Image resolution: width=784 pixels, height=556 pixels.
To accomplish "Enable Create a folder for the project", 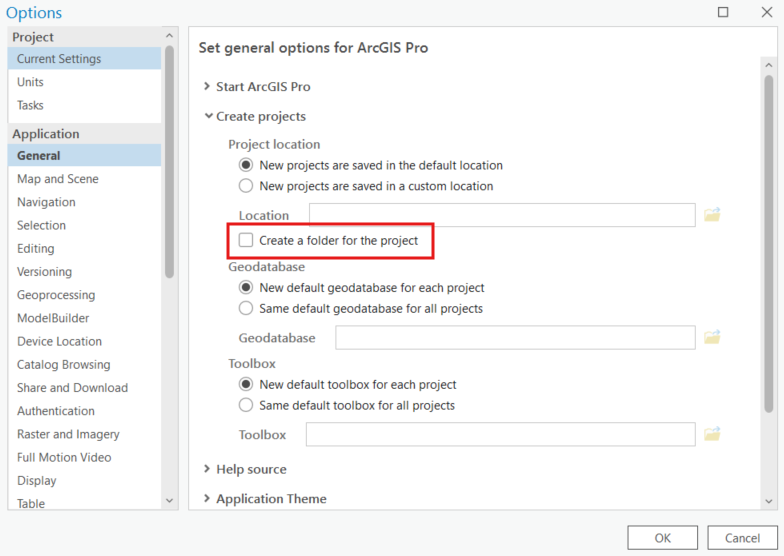I will pos(246,240).
